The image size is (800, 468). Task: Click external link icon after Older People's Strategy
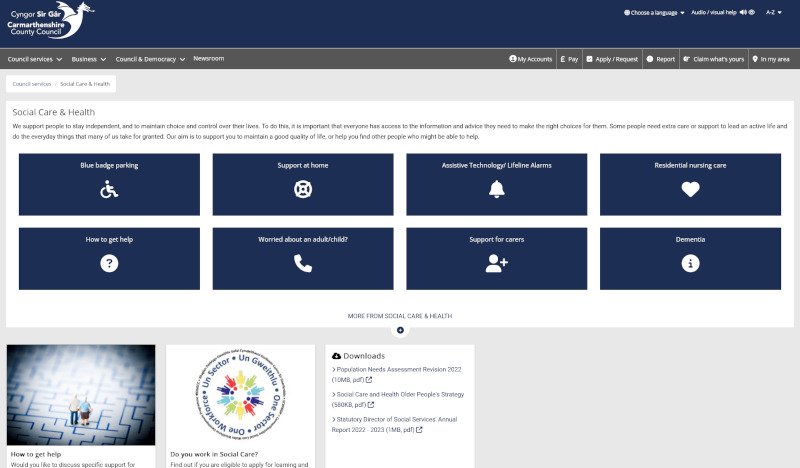coord(371,405)
